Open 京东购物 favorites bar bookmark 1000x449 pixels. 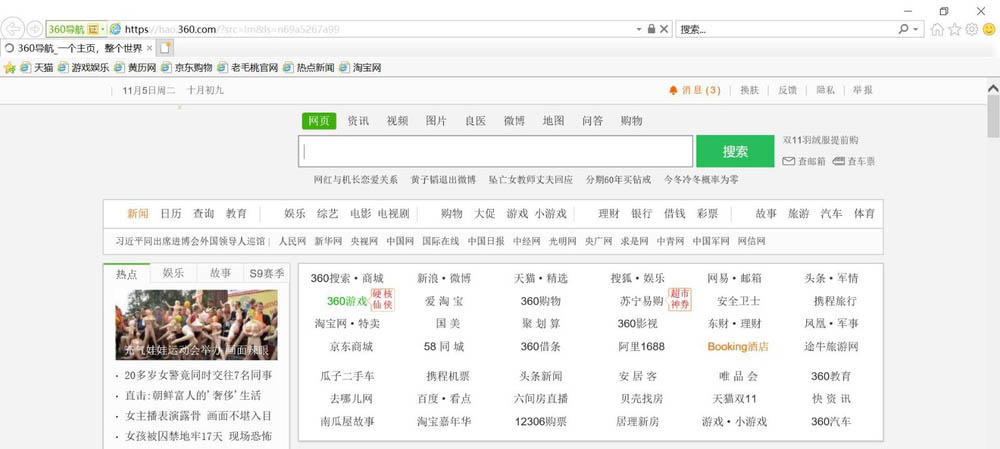click(x=187, y=68)
